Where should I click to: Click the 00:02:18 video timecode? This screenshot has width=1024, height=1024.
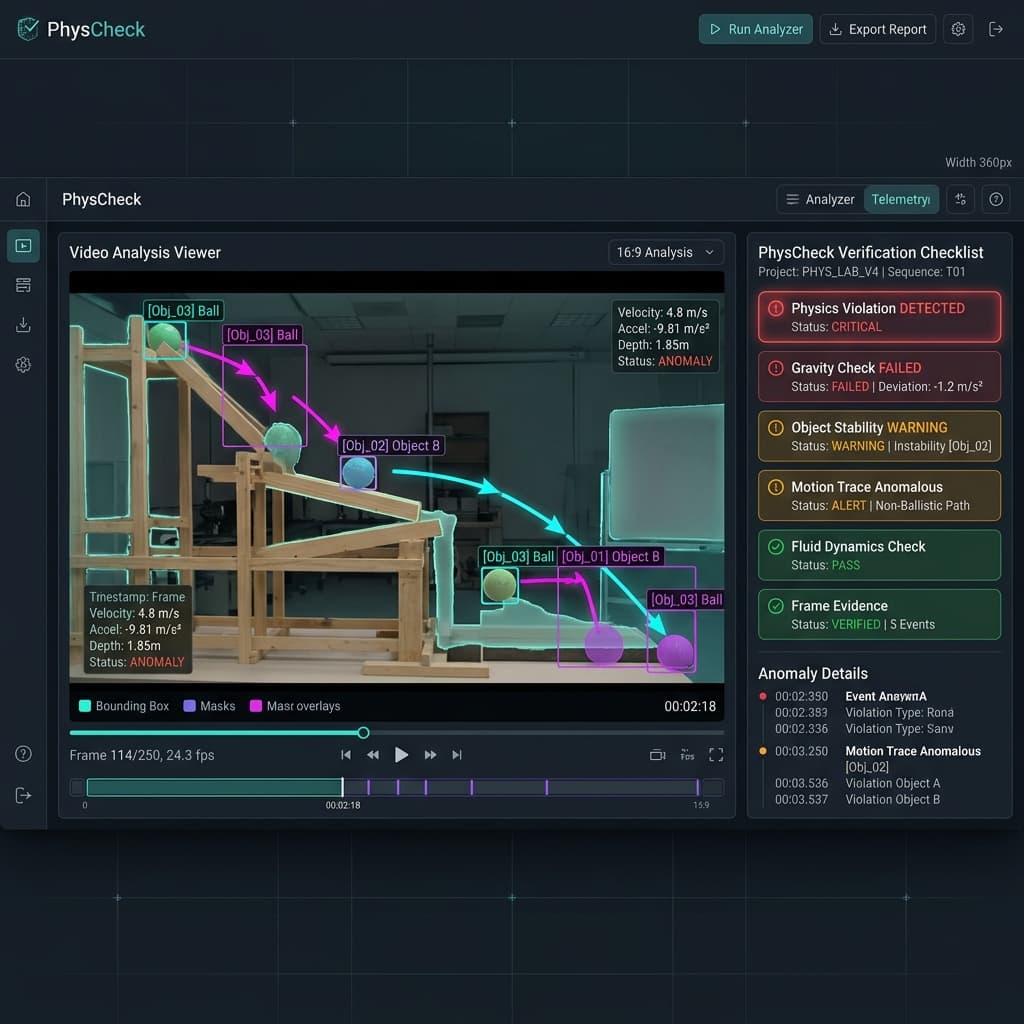click(690, 706)
